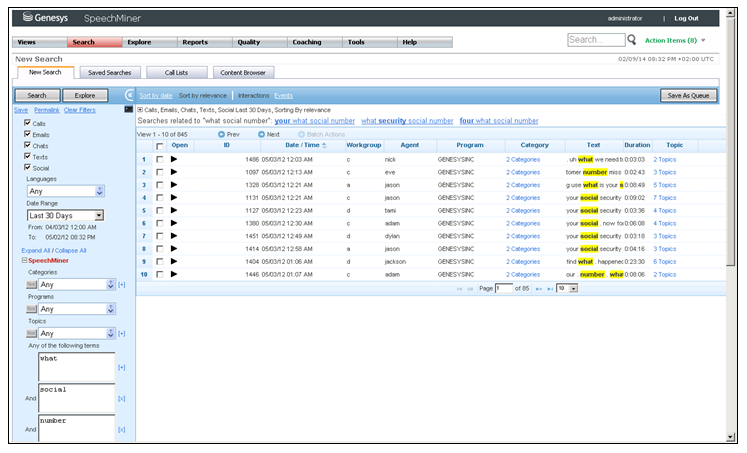Select the checkbox for result row 3
The image size is (747, 453).
click(x=159, y=185)
